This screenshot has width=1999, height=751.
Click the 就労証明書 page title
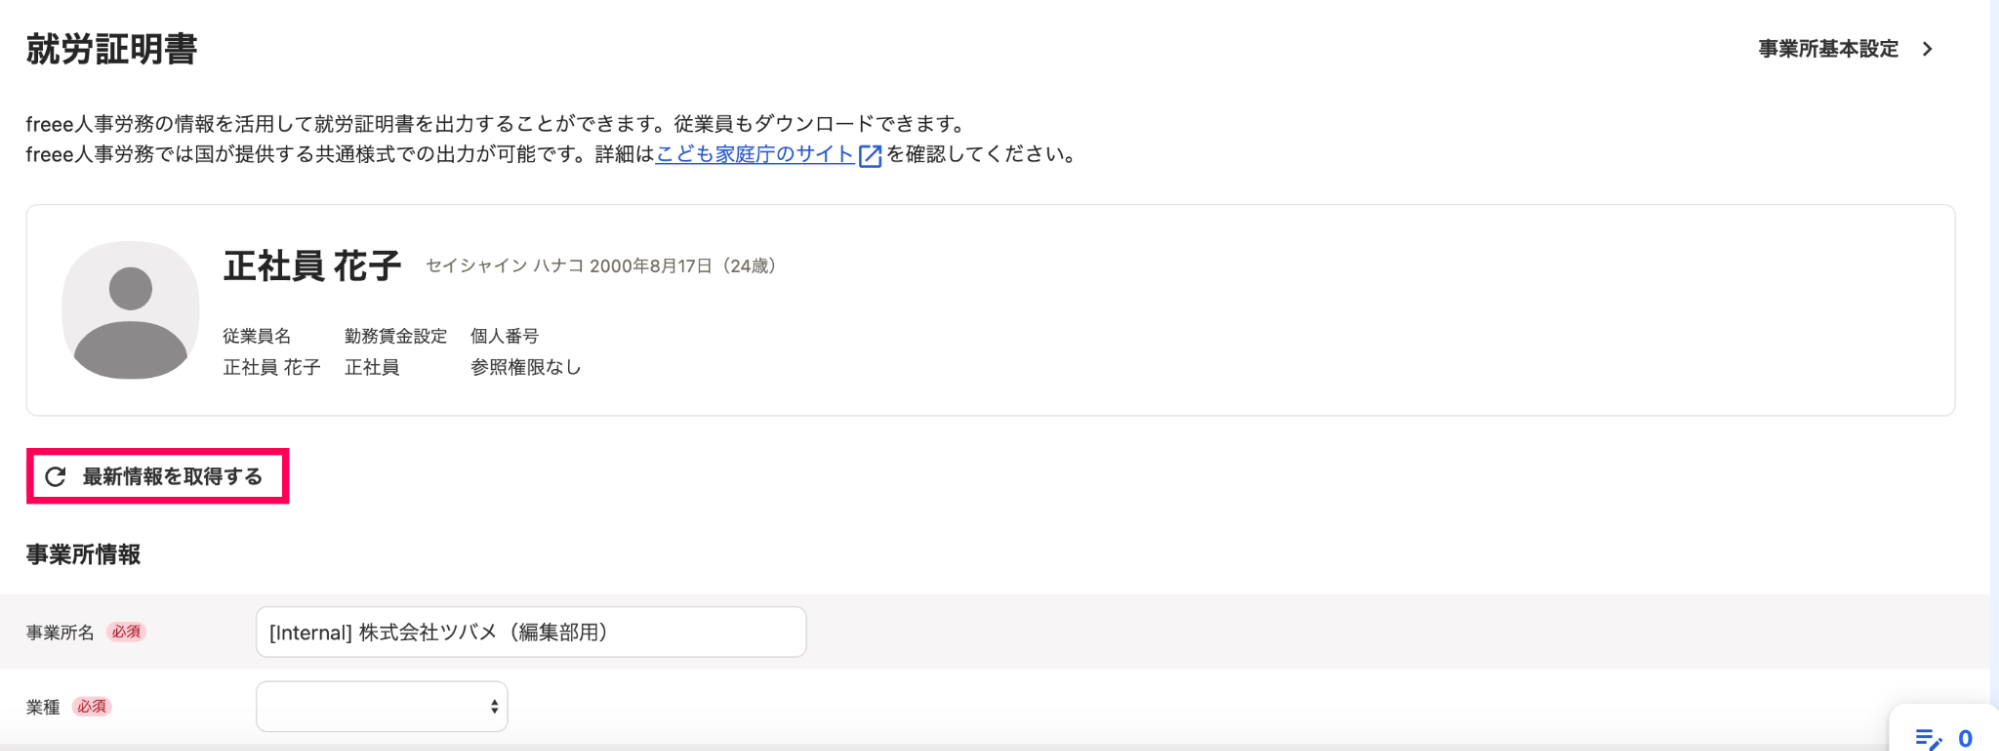[x=112, y=49]
